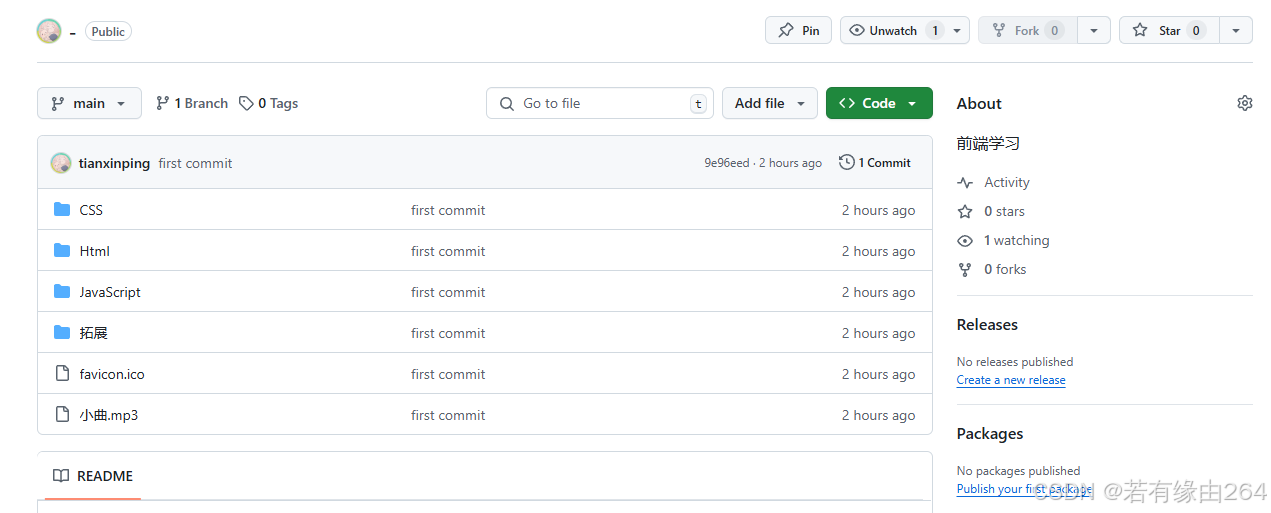Open the About settings gear icon

coord(1244,103)
